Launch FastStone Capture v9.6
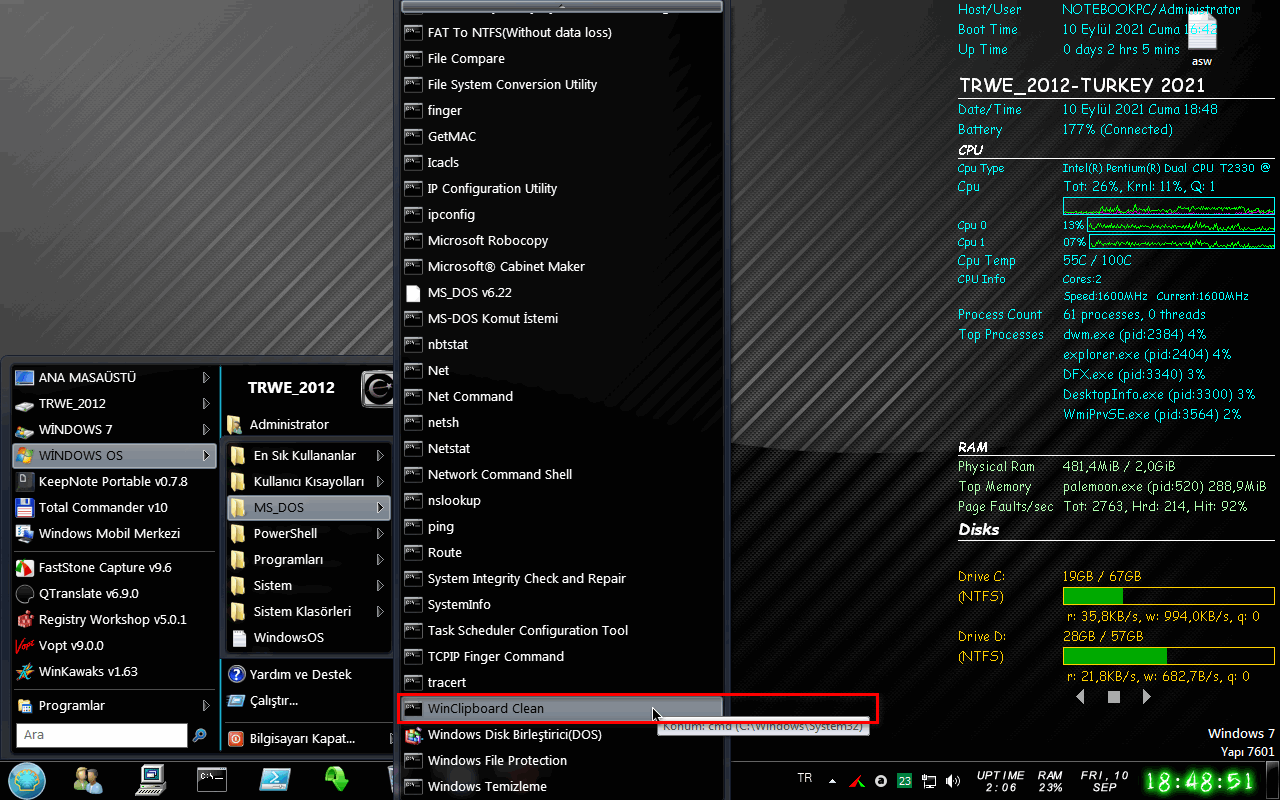This screenshot has height=800, width=1280. coord(114,567)
